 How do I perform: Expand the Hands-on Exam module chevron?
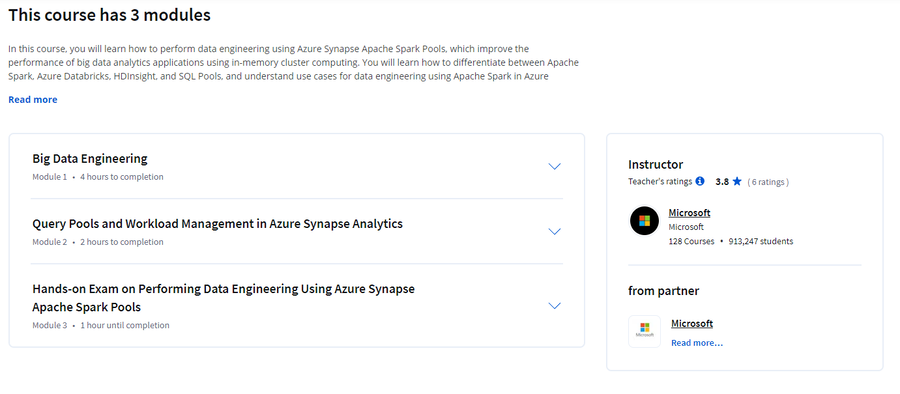point(554,306)
